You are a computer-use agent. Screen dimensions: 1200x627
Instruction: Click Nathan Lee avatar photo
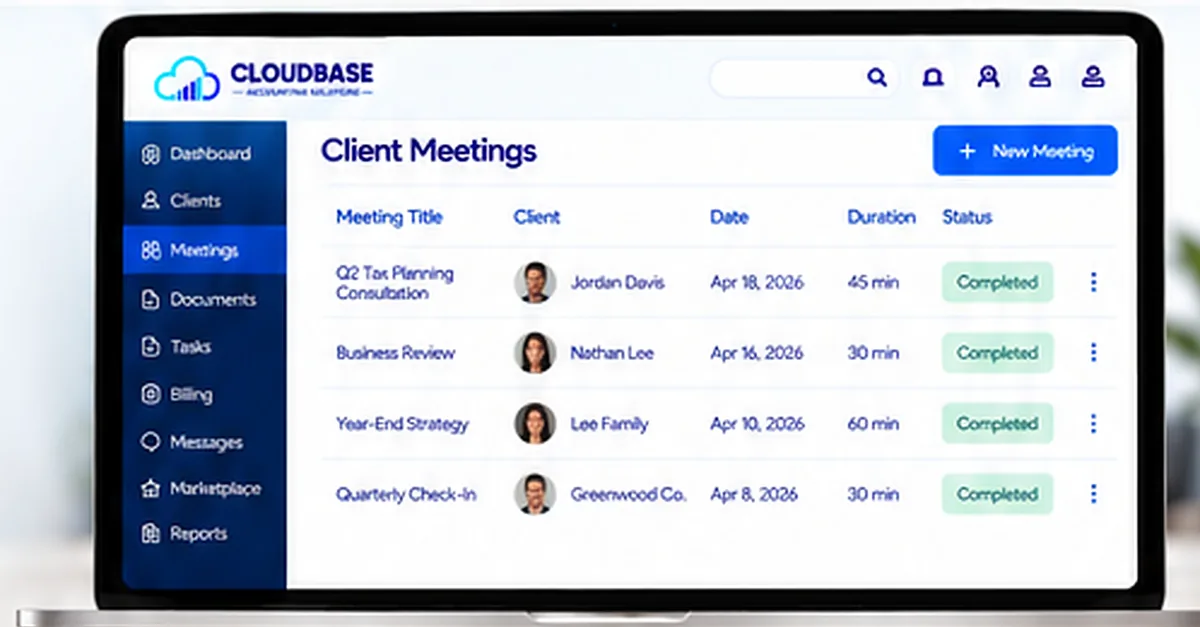[x=535, y=352]
